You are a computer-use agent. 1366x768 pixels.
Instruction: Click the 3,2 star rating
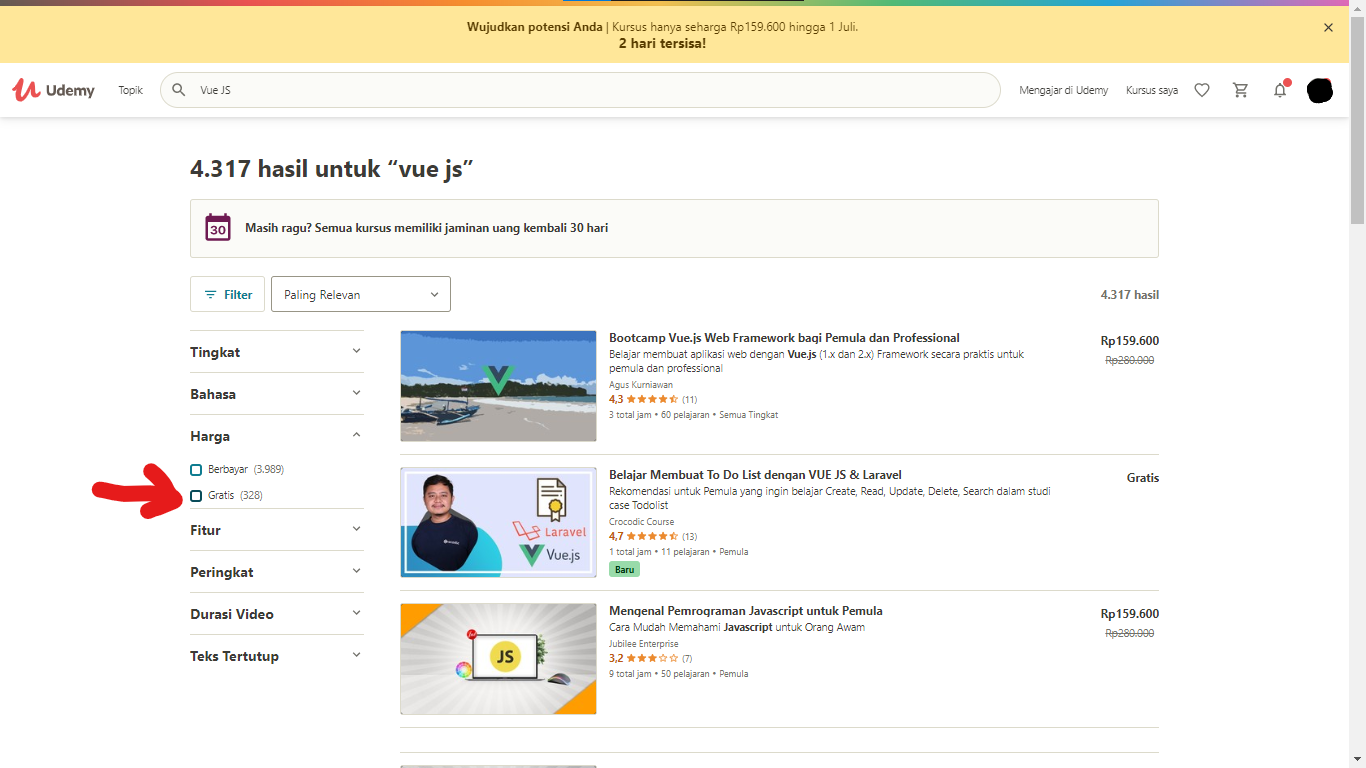click(x=650, y=658)
